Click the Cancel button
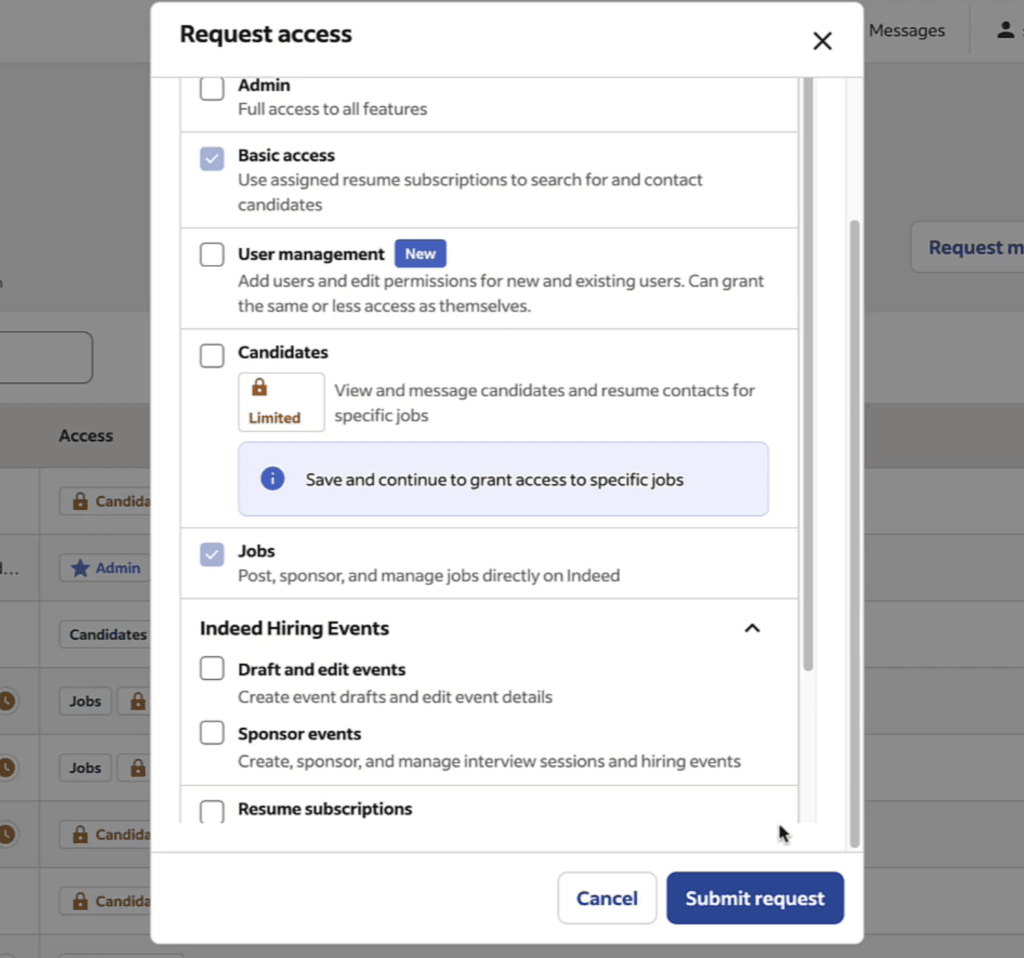Viewport: 1024px width, 958px height. pyautogui.click(x=607, y=898)
